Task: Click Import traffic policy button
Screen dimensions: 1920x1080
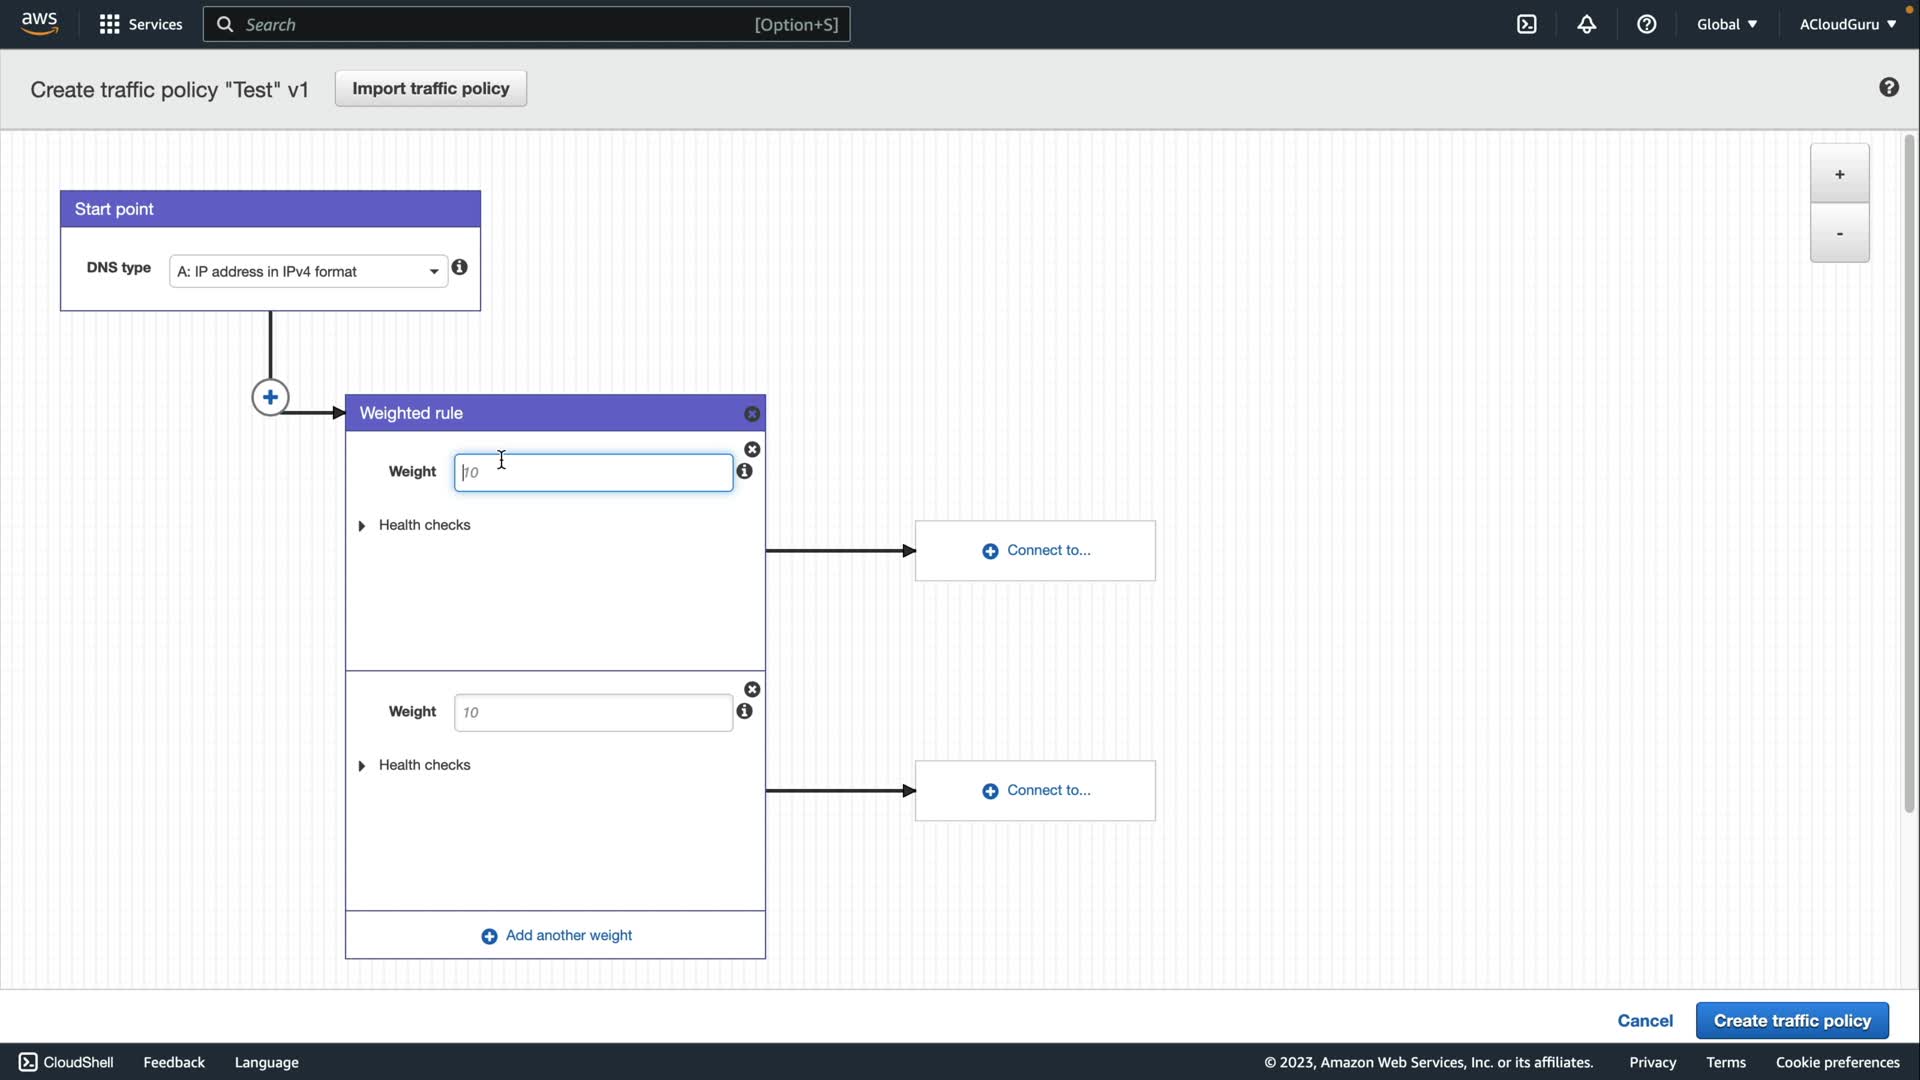Action: coord(430,88)
